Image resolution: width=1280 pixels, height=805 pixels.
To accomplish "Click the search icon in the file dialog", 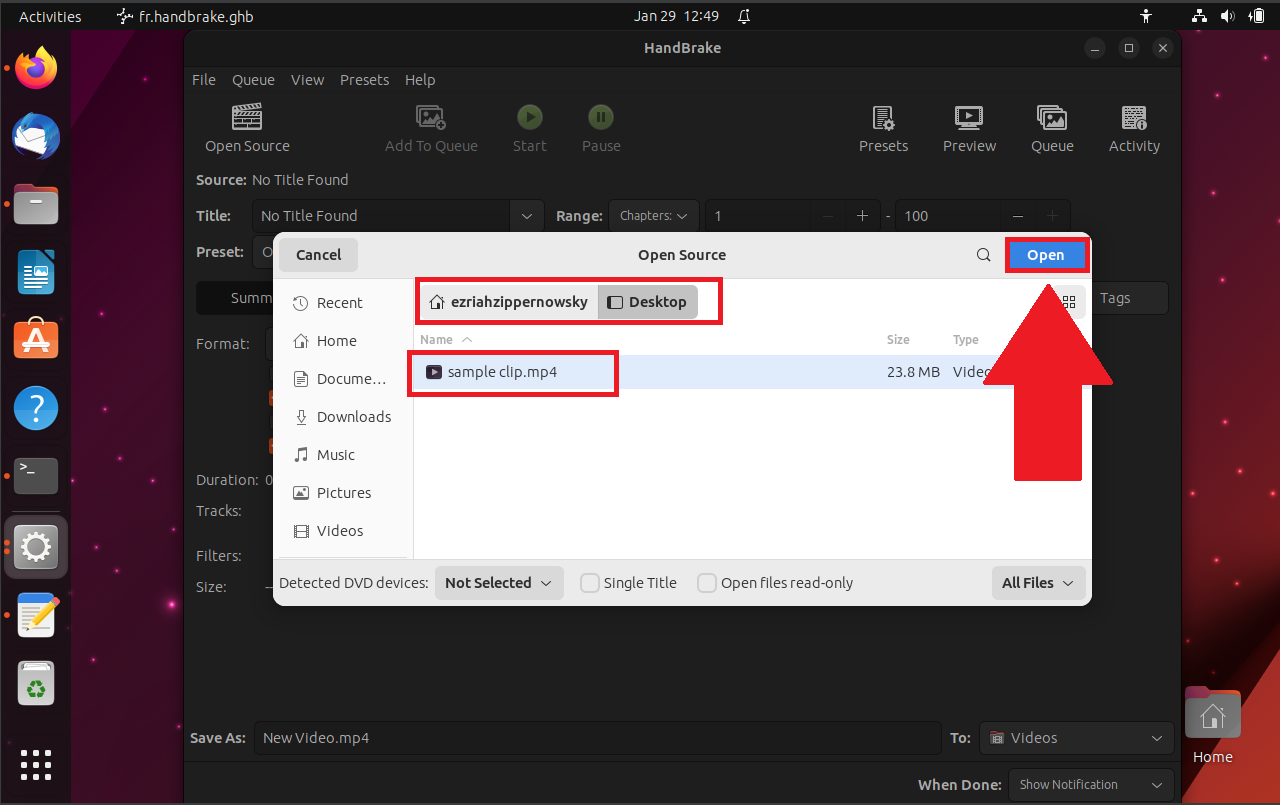I will [983, 255].
